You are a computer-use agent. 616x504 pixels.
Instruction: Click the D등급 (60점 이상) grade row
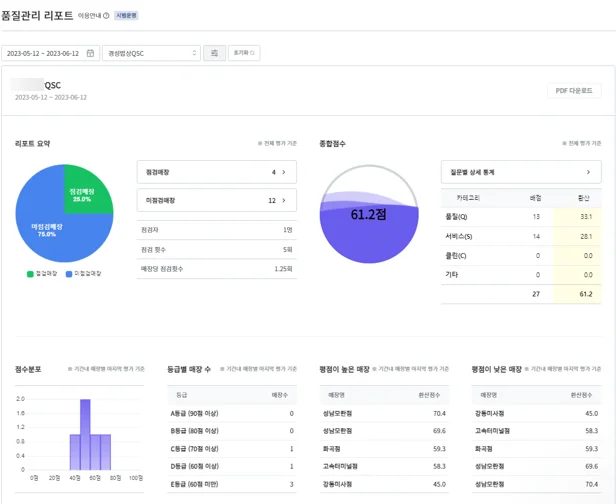(232, 466)
